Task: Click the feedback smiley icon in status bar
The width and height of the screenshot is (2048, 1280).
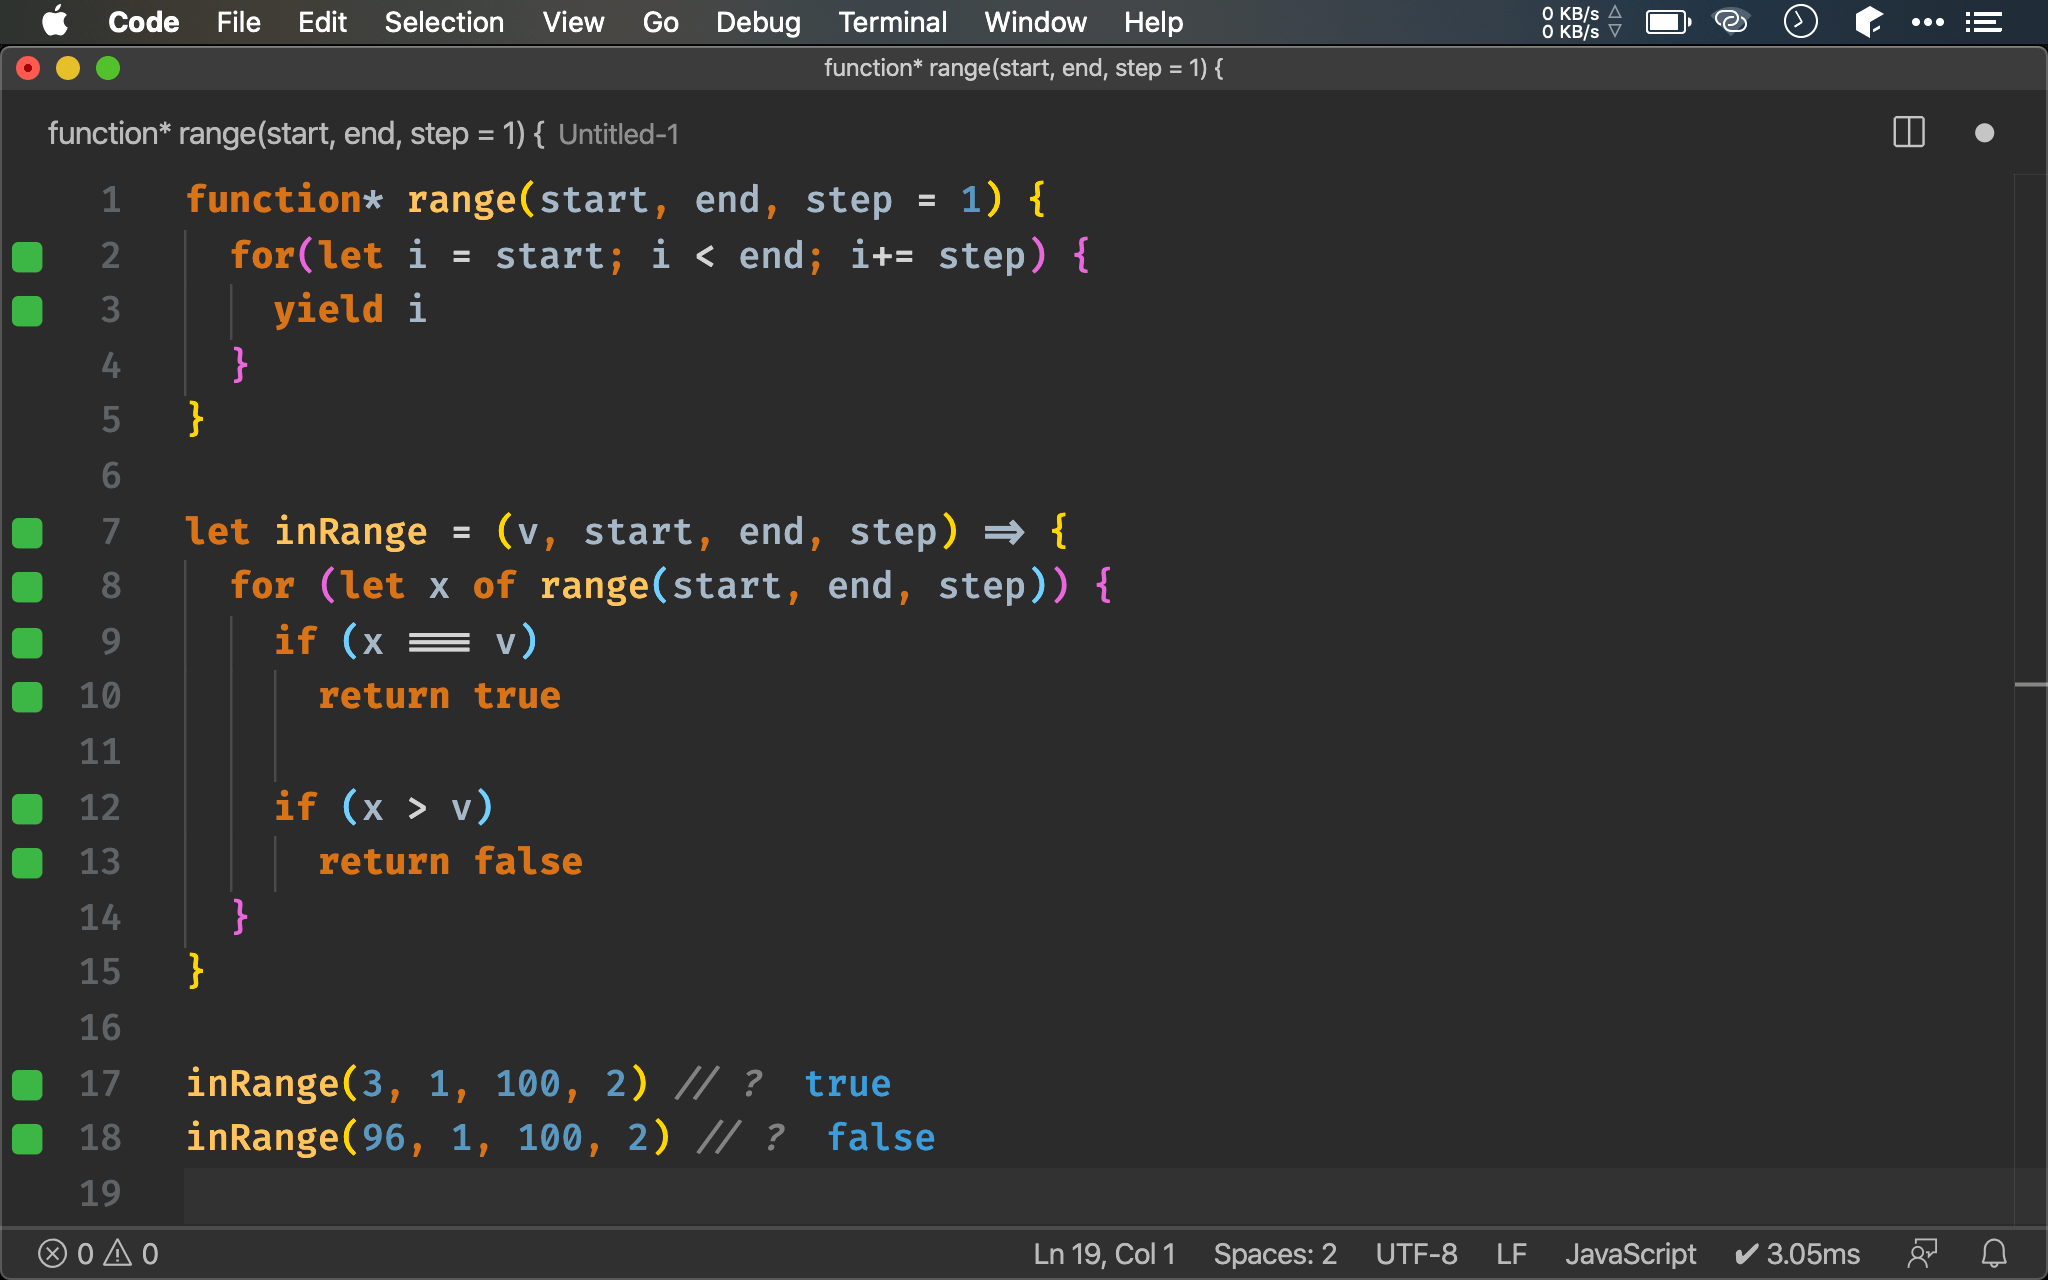Action: (x=1922, y=1253)
